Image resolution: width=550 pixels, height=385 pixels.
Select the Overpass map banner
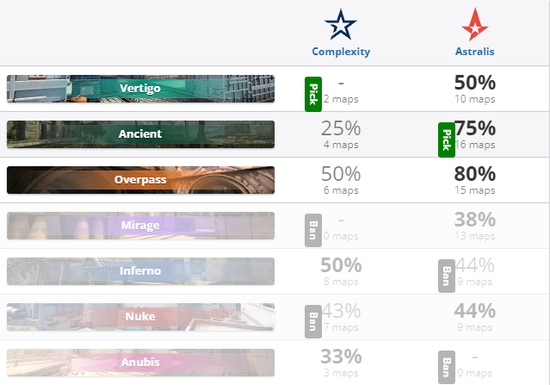click(x=141, y=180)
